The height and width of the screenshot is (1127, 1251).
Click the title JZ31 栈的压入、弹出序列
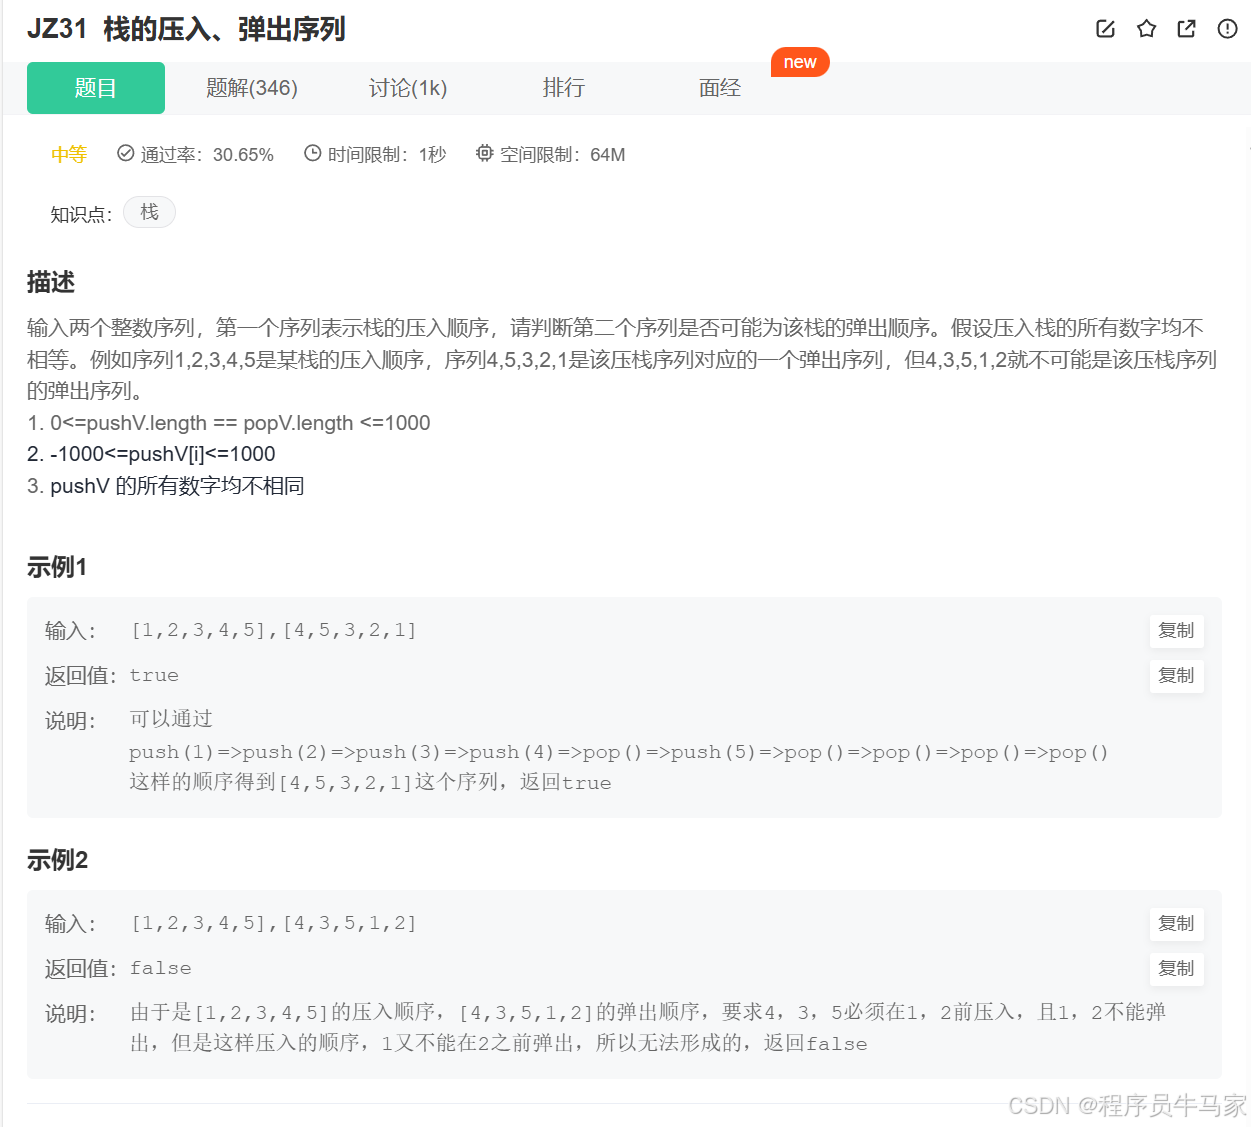tap(186, 29)
